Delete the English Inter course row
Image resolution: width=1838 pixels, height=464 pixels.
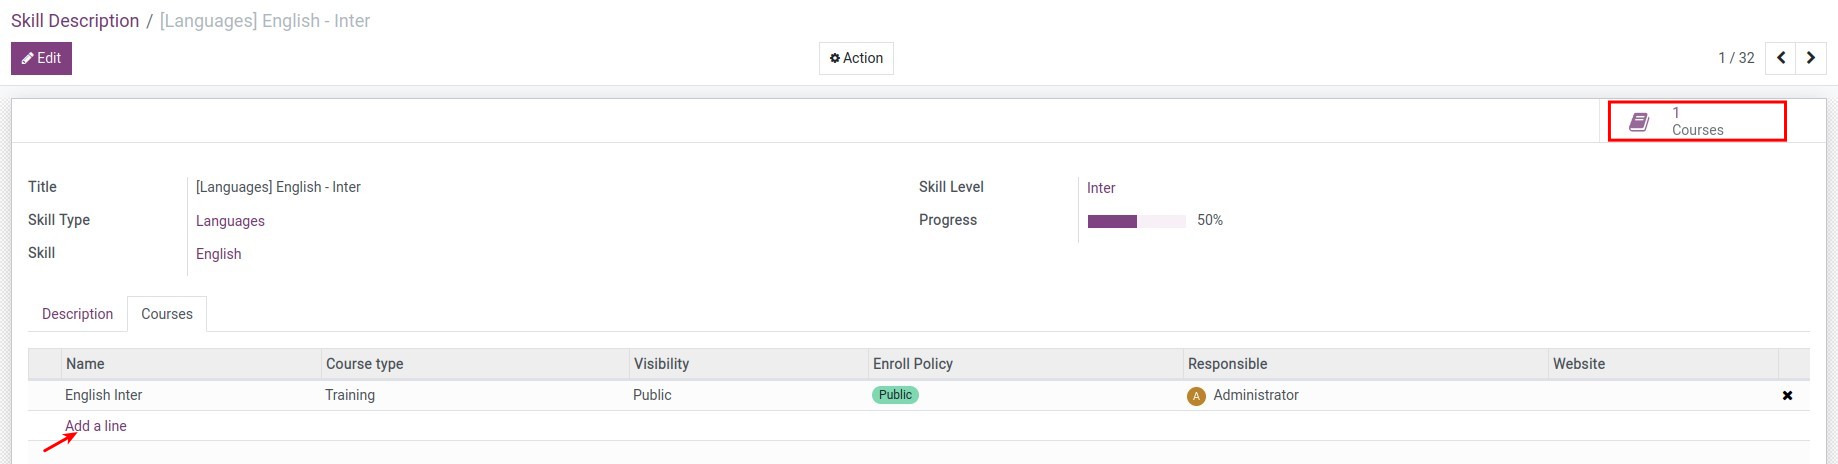tap(1787, 396)
